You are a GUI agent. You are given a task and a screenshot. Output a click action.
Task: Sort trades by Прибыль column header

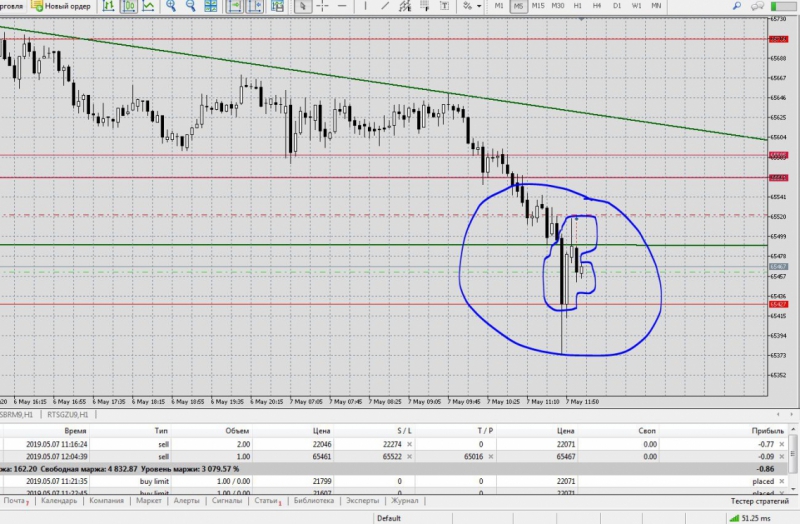point(768,431)
